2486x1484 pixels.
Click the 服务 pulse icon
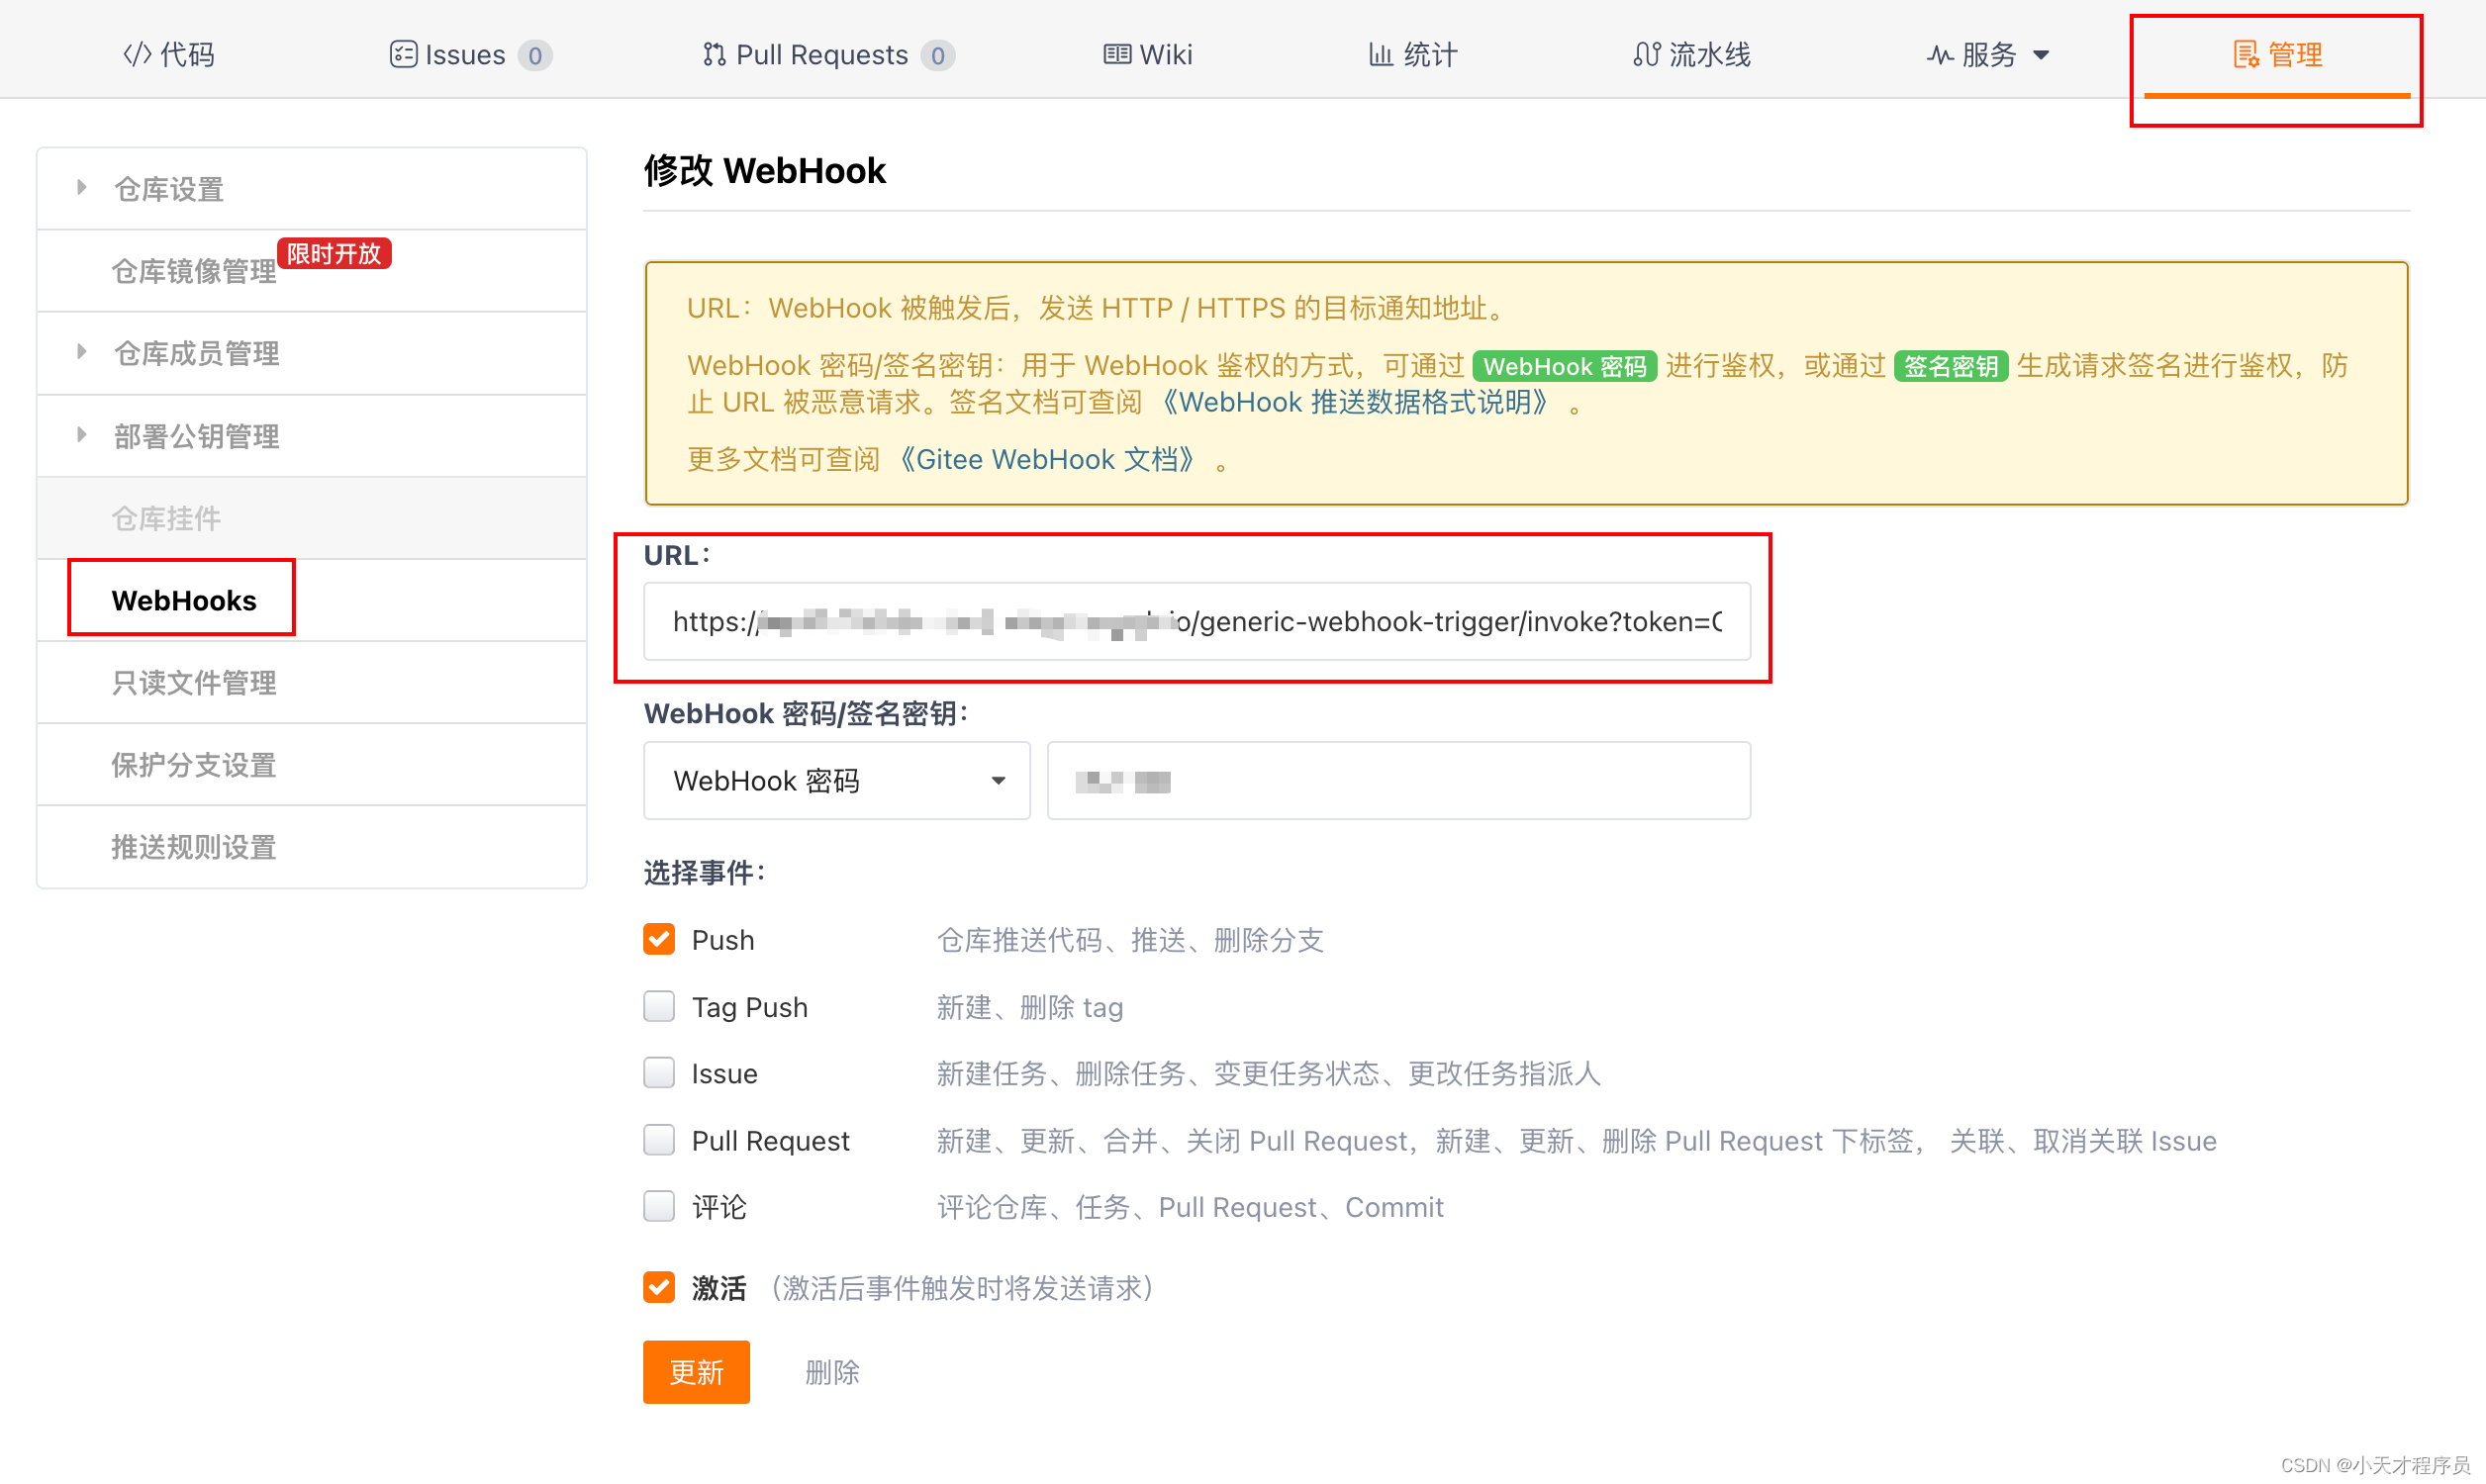click(x=1939, y=55)
